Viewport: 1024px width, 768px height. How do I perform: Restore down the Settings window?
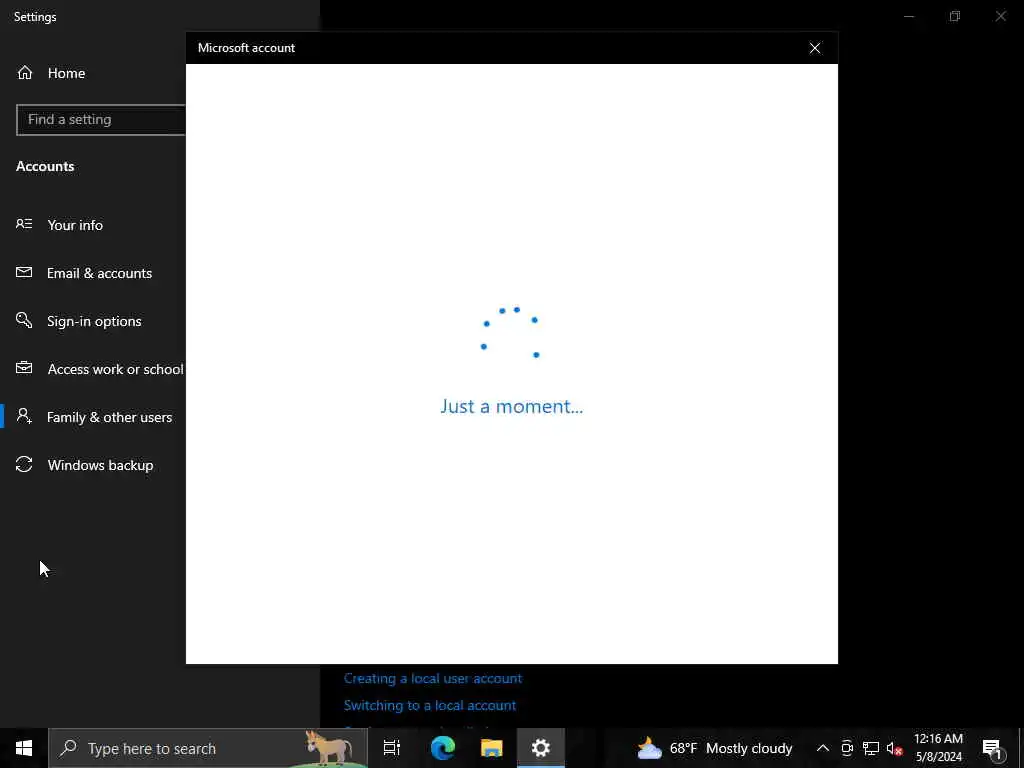point(955,16)
